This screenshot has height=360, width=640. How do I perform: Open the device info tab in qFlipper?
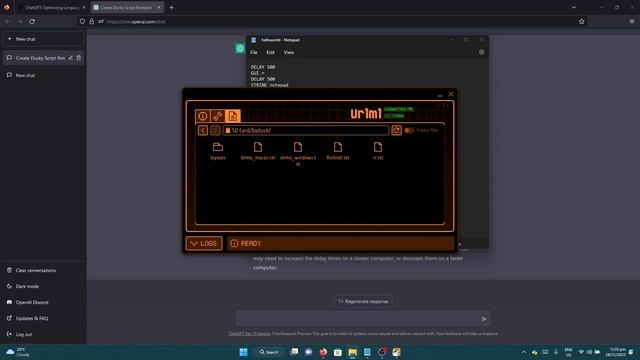[202, 116]
